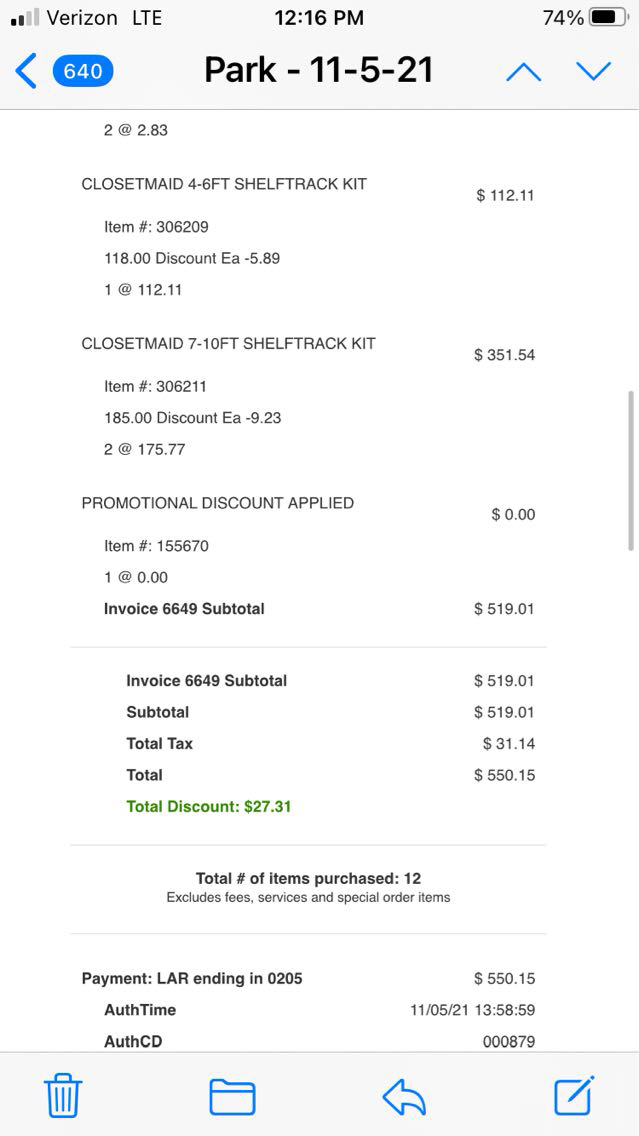Compose a new message
This screenshot has width=639, height=1136.
point(574,1096)
